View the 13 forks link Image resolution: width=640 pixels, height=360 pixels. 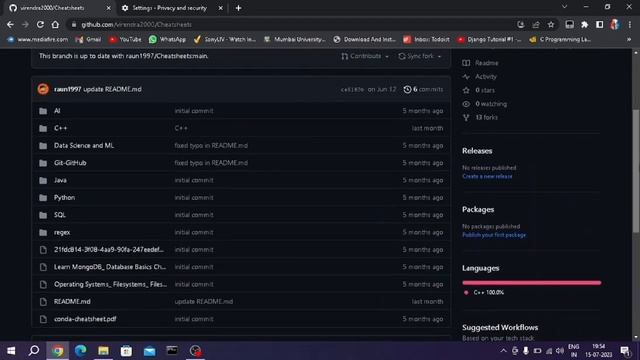[x=480, y=118]
